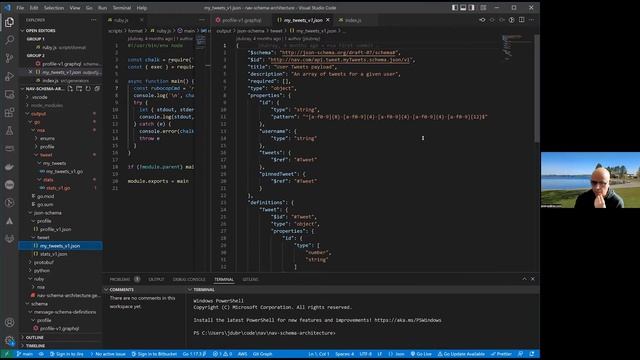Expand the Timeline section
The width and height of the screenshot is (640, 360).
(x=36, y=346)
